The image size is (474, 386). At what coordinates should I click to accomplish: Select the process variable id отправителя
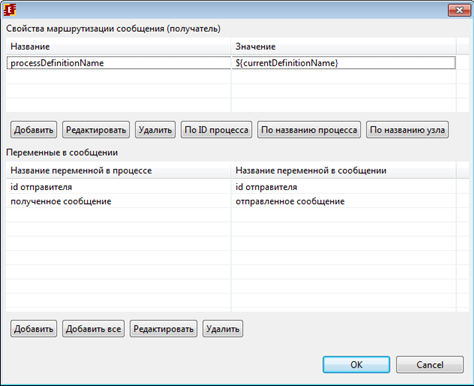click(x=118, y=187)
